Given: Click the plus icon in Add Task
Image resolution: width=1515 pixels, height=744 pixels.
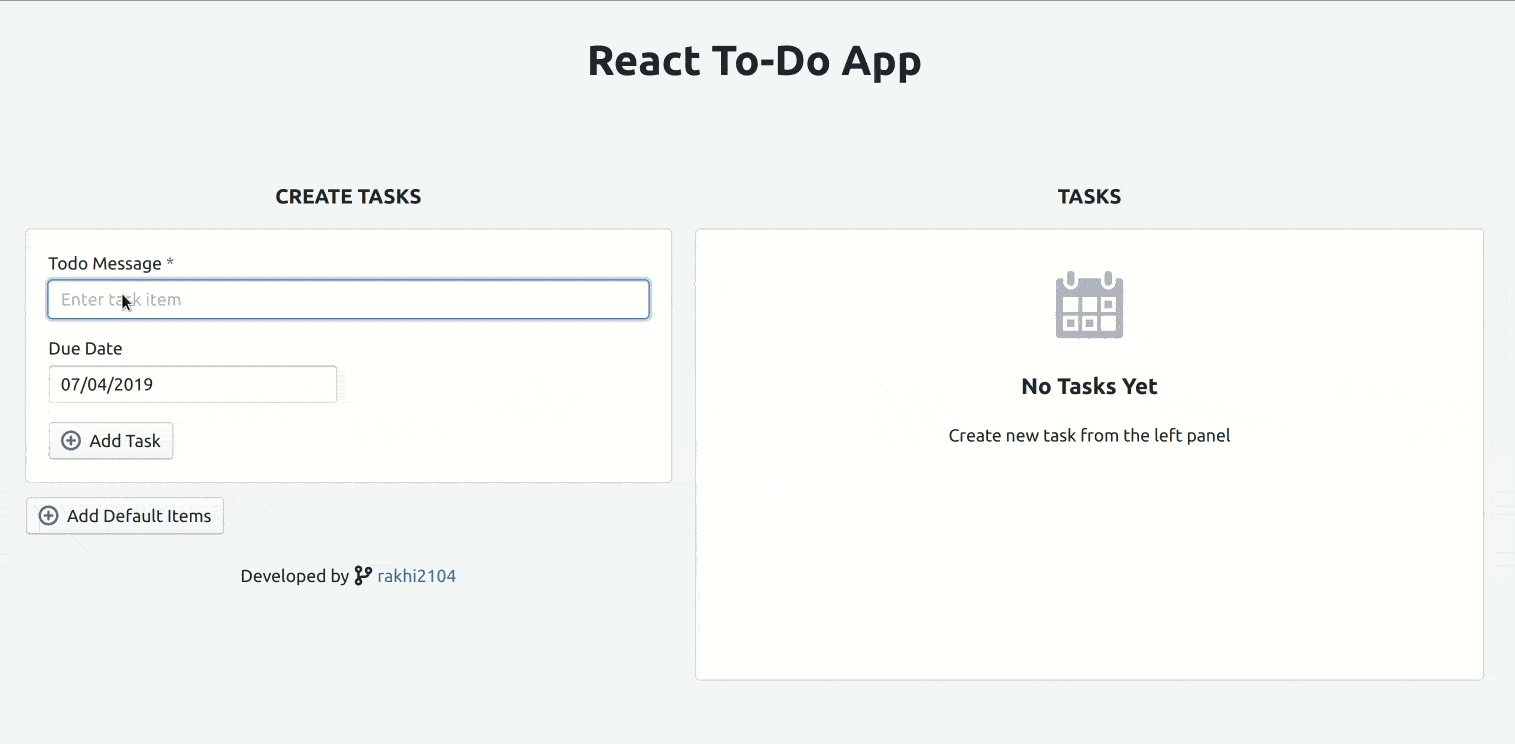Looking at the screenshot, I should 71,441.
